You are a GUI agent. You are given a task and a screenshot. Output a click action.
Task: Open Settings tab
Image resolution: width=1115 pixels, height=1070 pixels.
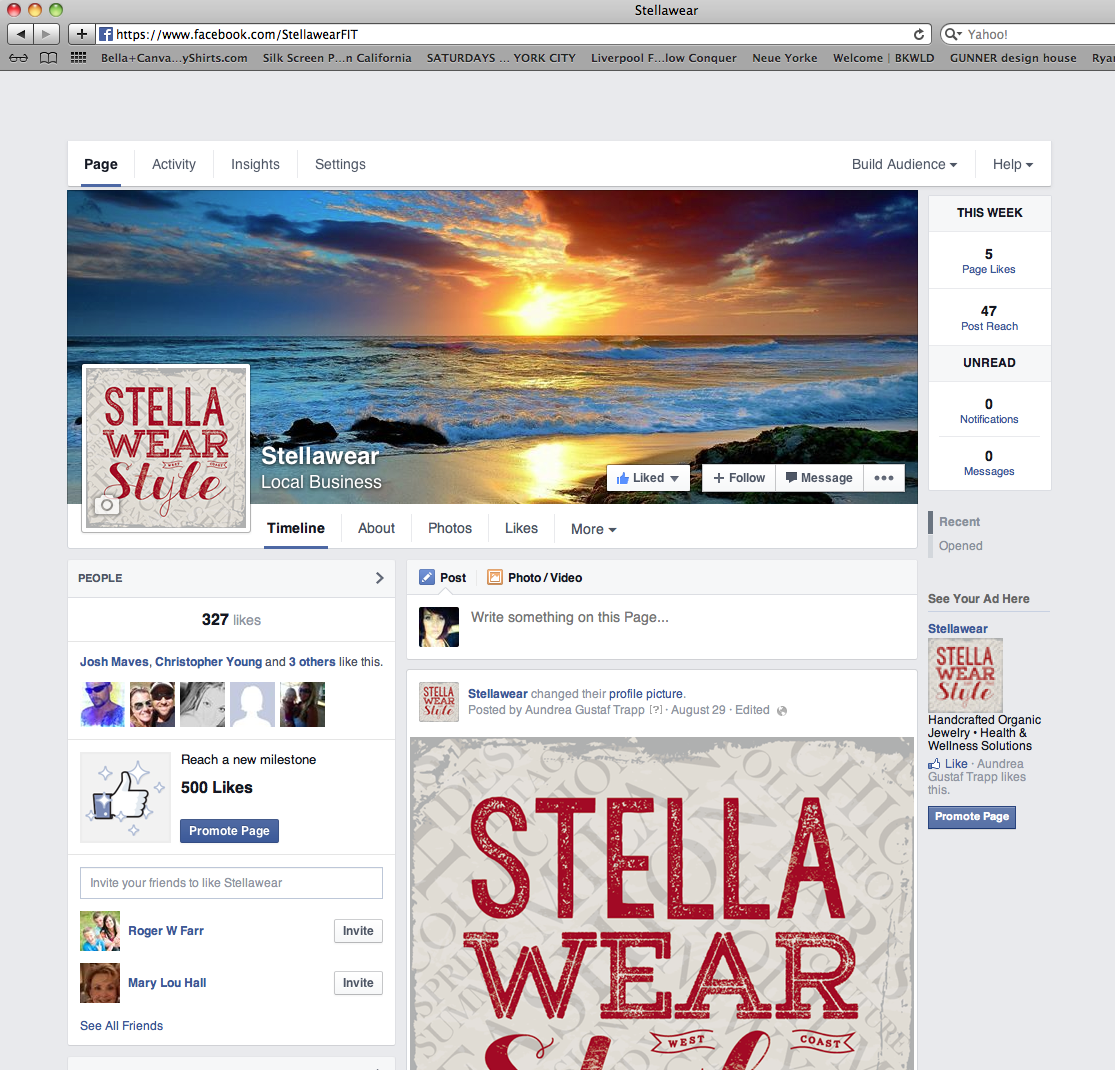click(340, 164)
